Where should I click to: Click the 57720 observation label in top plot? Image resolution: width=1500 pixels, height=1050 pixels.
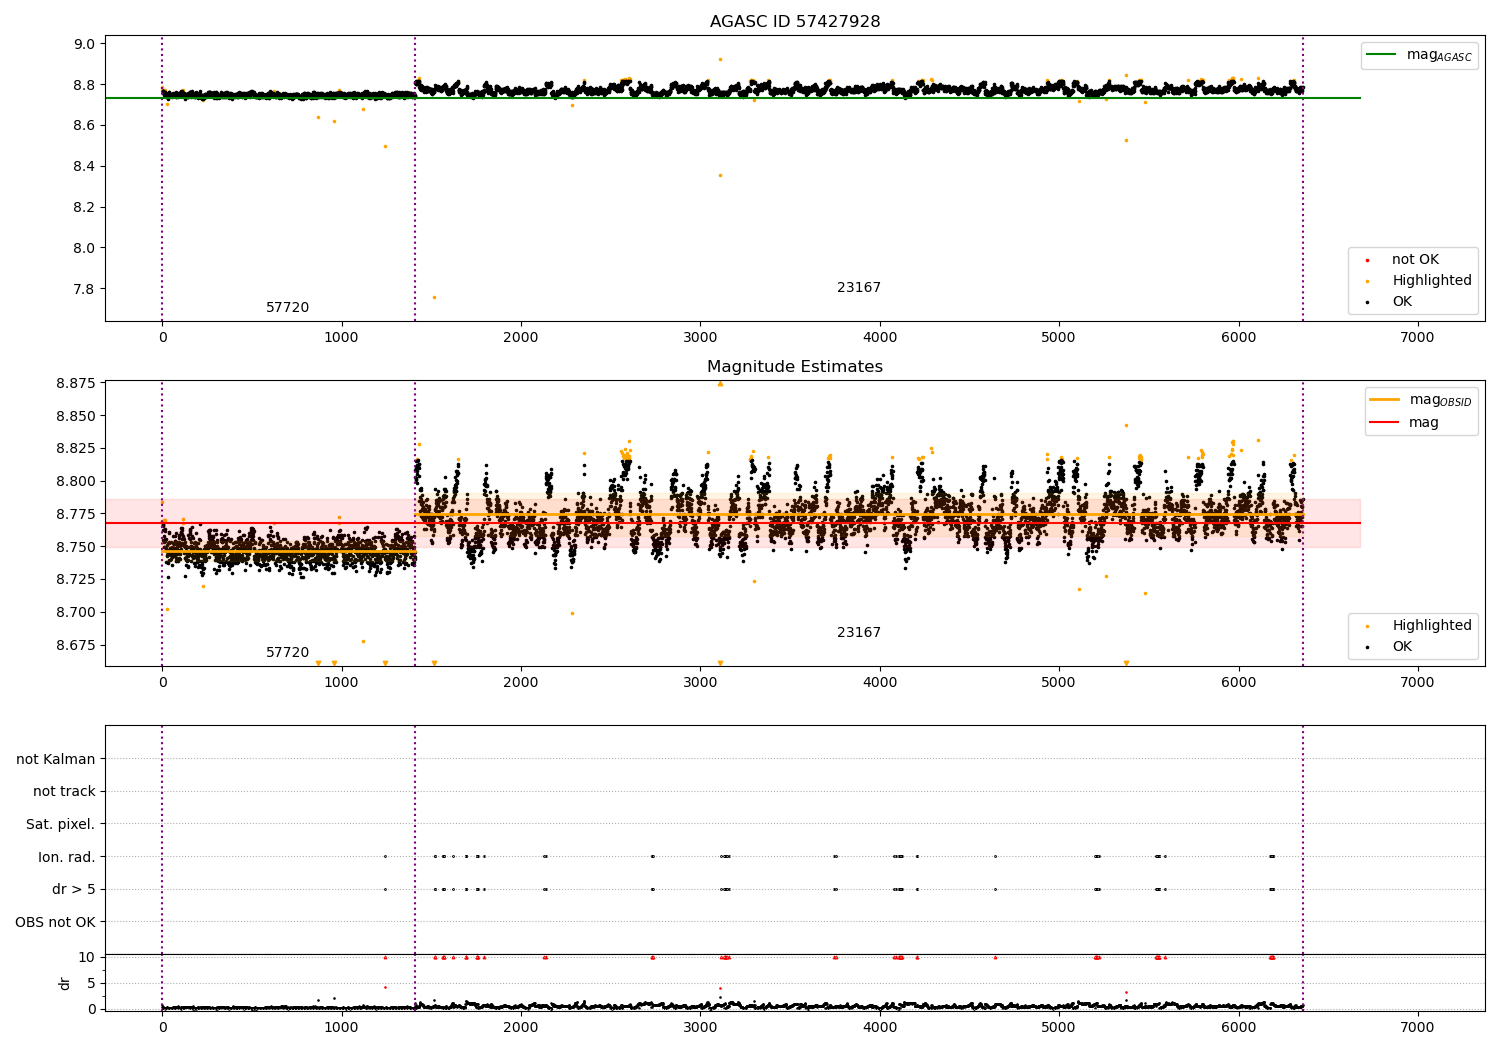[x=287, y=308]
